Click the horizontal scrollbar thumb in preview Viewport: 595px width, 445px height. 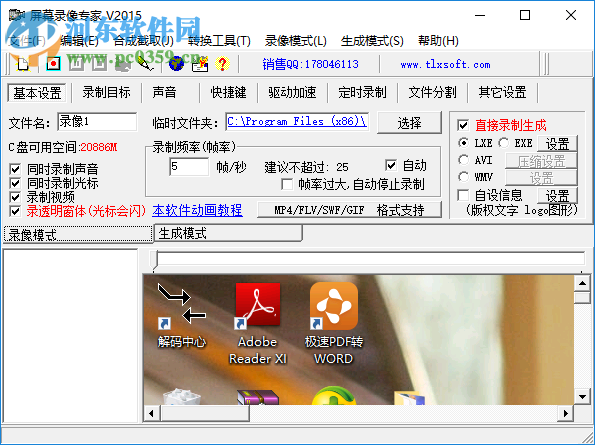point(205,413)
